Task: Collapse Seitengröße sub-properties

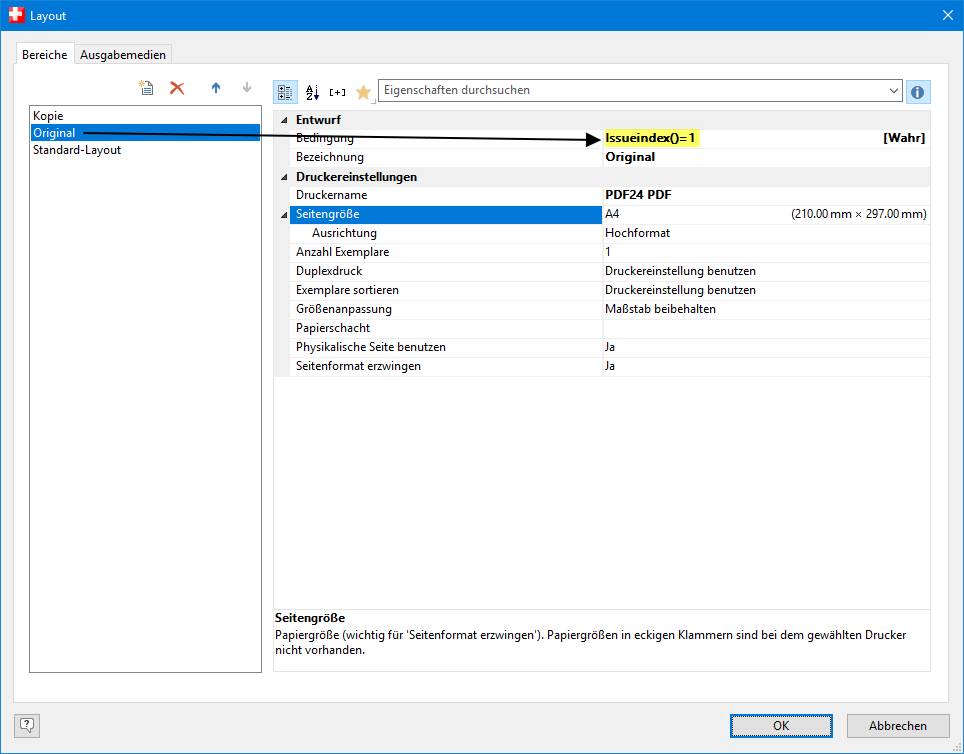Action: click(x=283, y=215)
